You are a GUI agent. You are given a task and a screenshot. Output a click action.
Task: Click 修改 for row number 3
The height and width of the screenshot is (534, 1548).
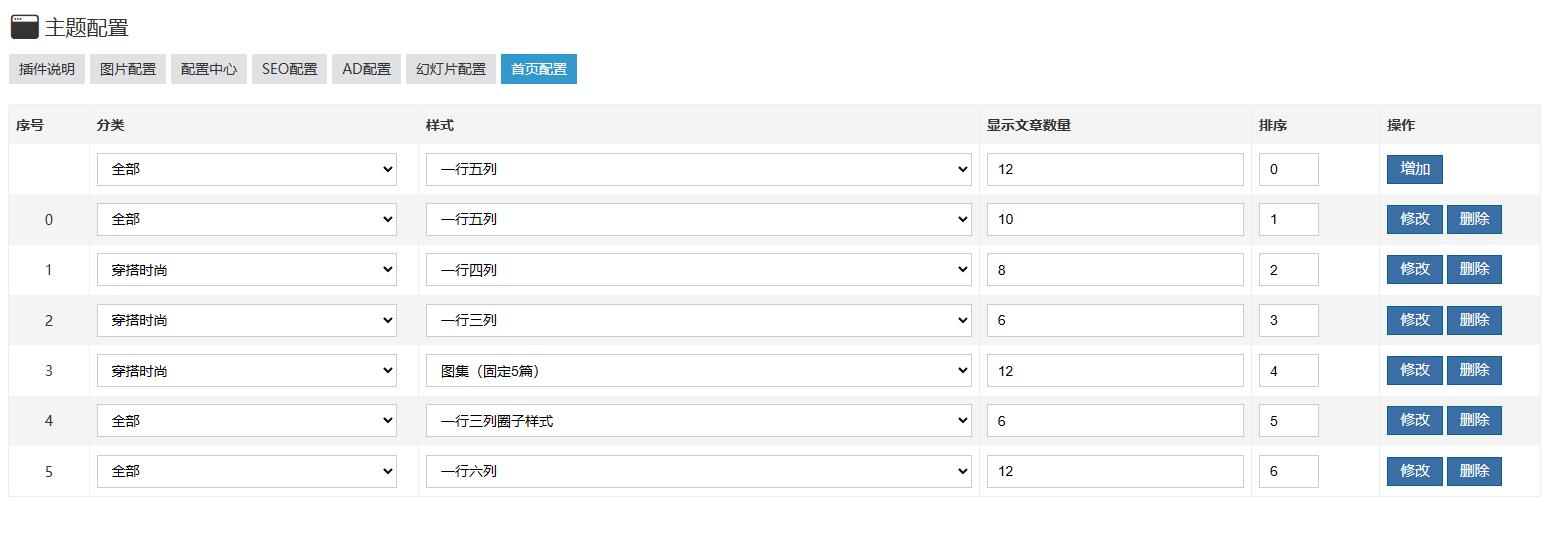[1414, 370]
